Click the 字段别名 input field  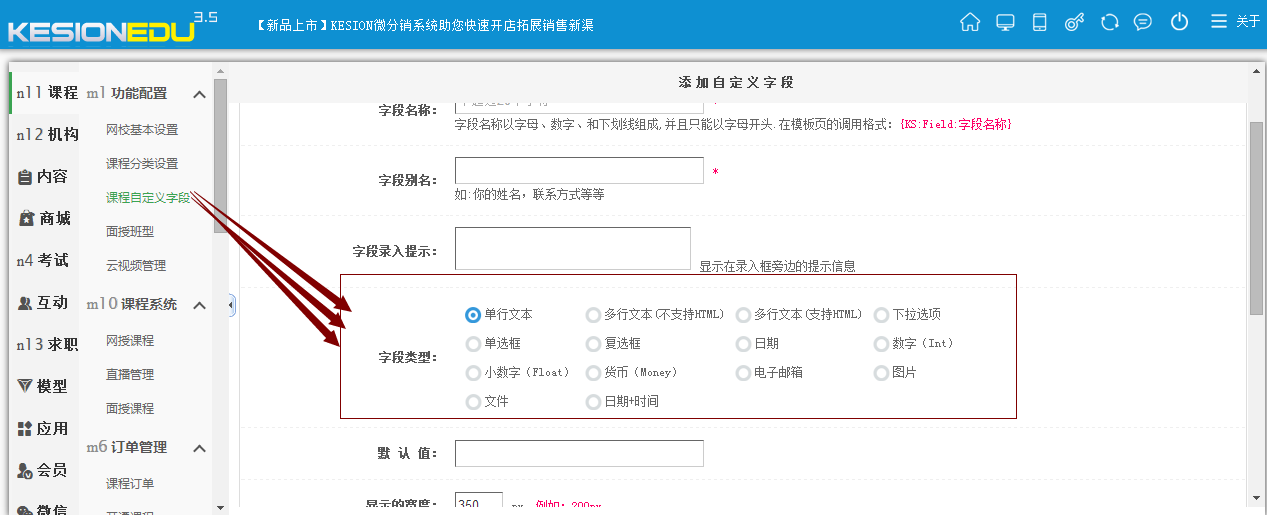pos(579,171)
